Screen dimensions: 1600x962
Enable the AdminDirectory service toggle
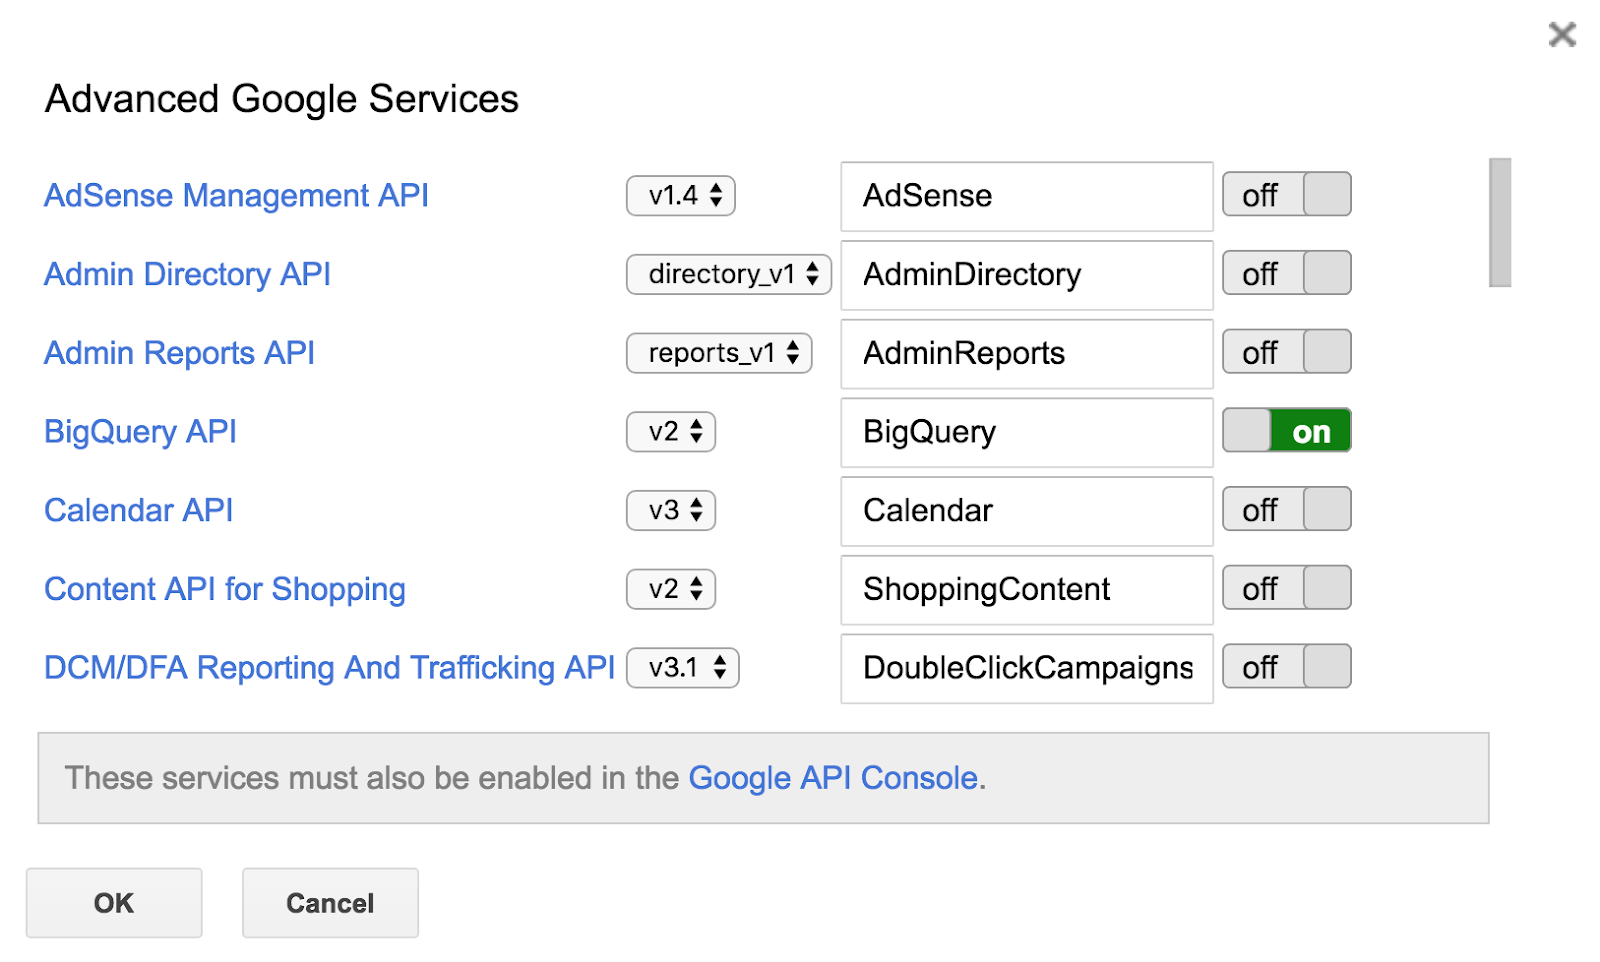click(x=1286, y=274)
